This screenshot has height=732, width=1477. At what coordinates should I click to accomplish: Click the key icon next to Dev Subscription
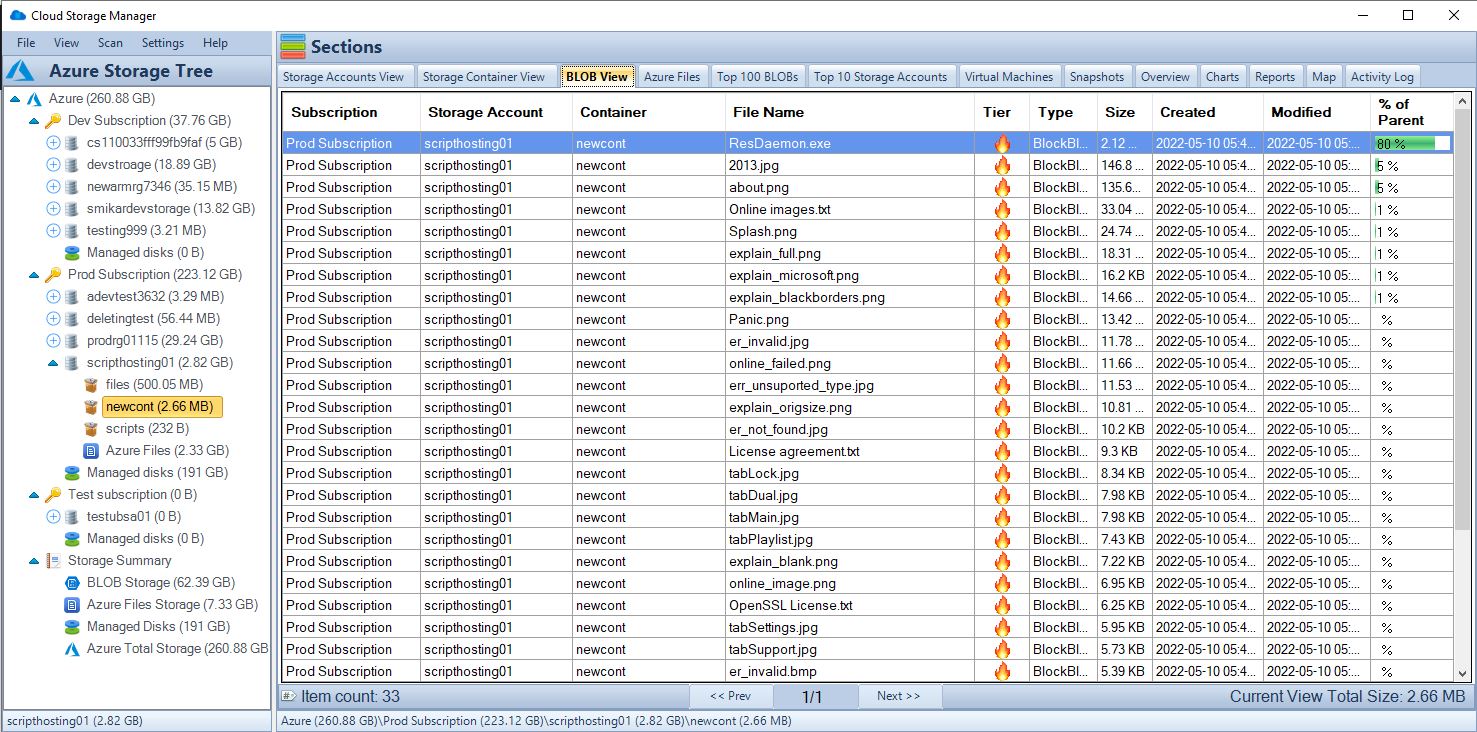tap(53, 121)
